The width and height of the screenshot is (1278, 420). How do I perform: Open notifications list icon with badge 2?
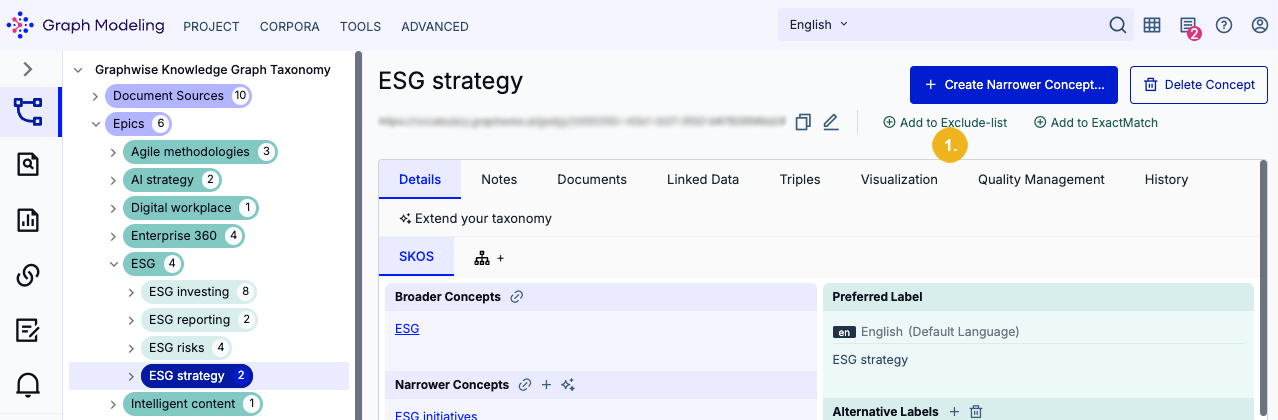[x=1188, y=26]
